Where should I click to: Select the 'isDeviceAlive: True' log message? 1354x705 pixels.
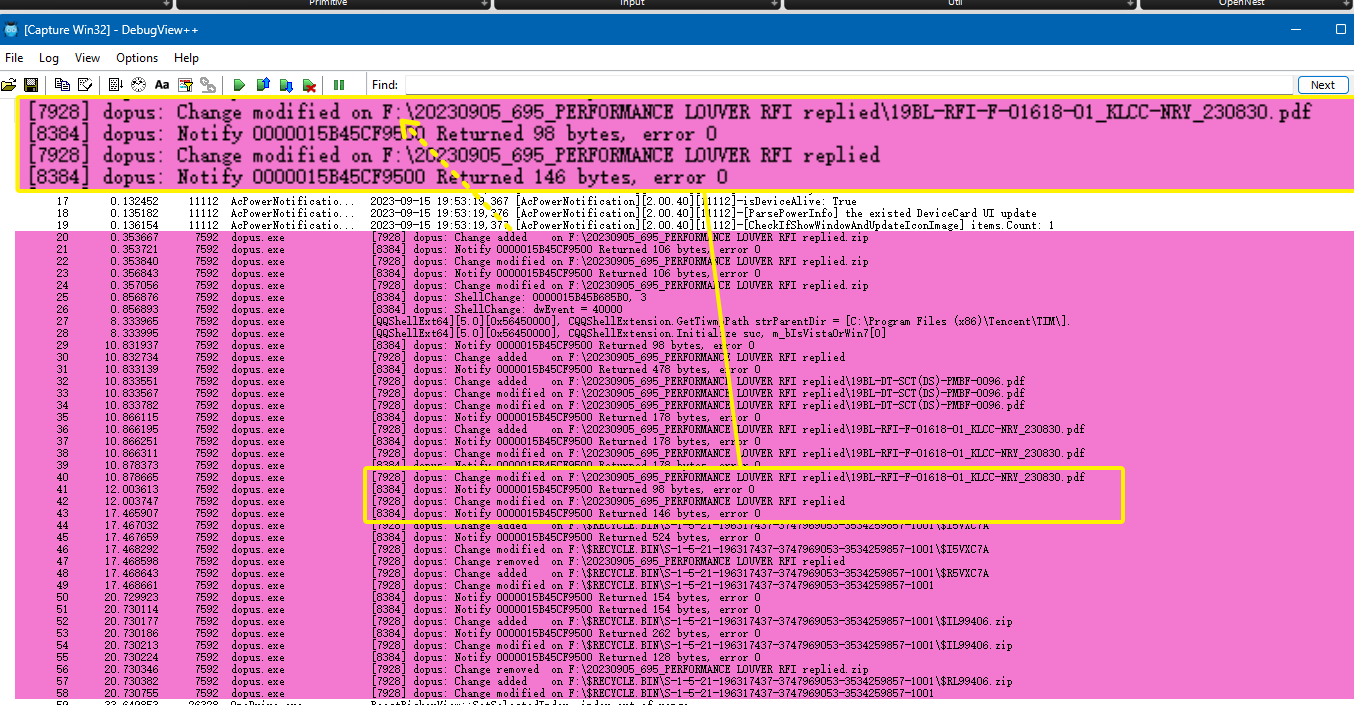[613, 201]
